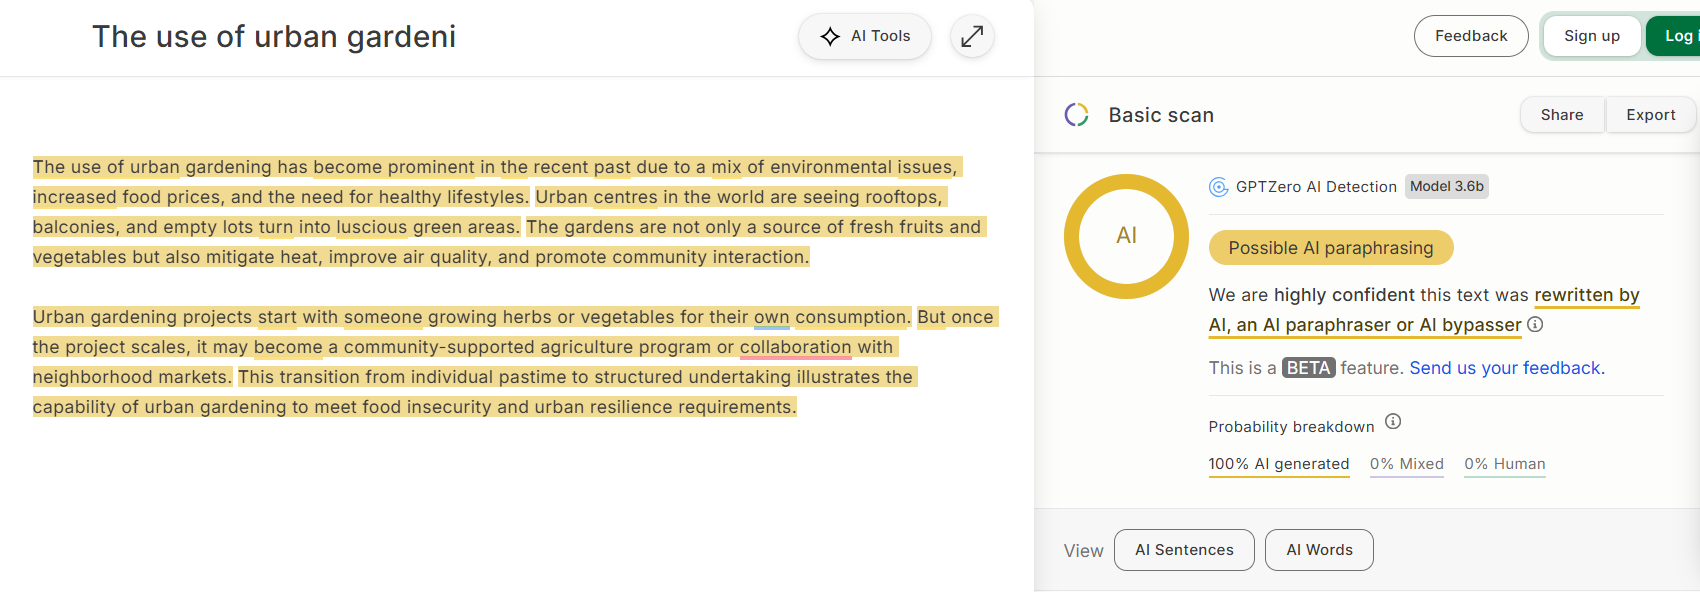
Task: Click the document title text field
Action: pyautogui.click(x=274, y=37)
